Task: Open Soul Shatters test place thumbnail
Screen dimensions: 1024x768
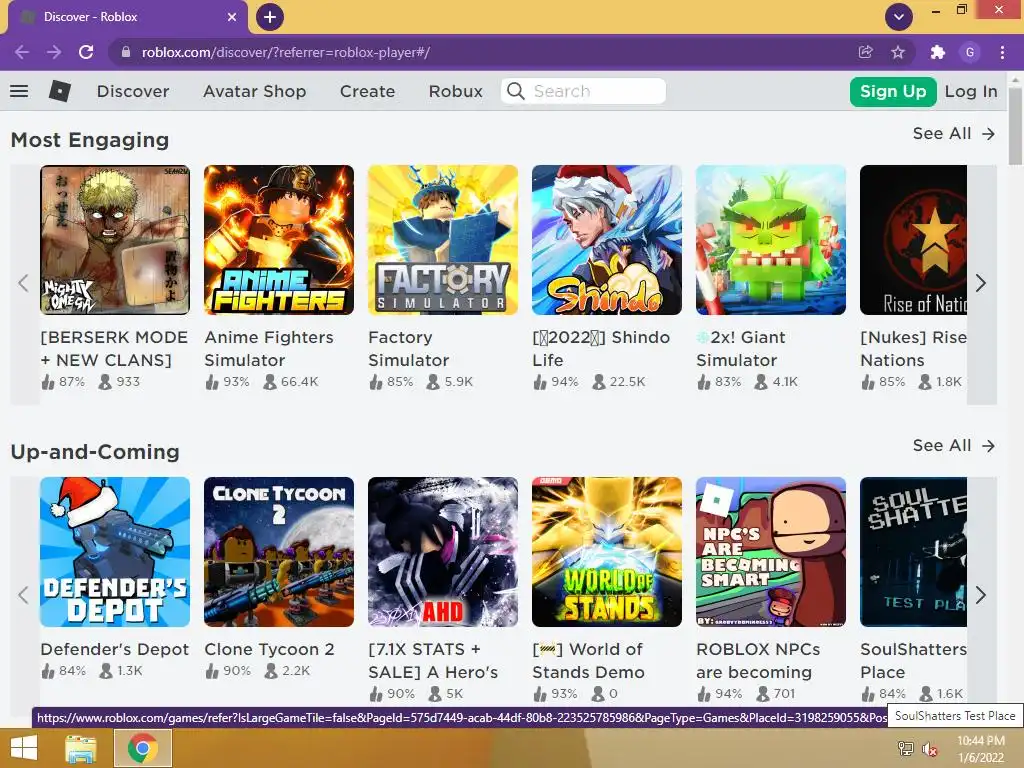Action: coord(913,552)
